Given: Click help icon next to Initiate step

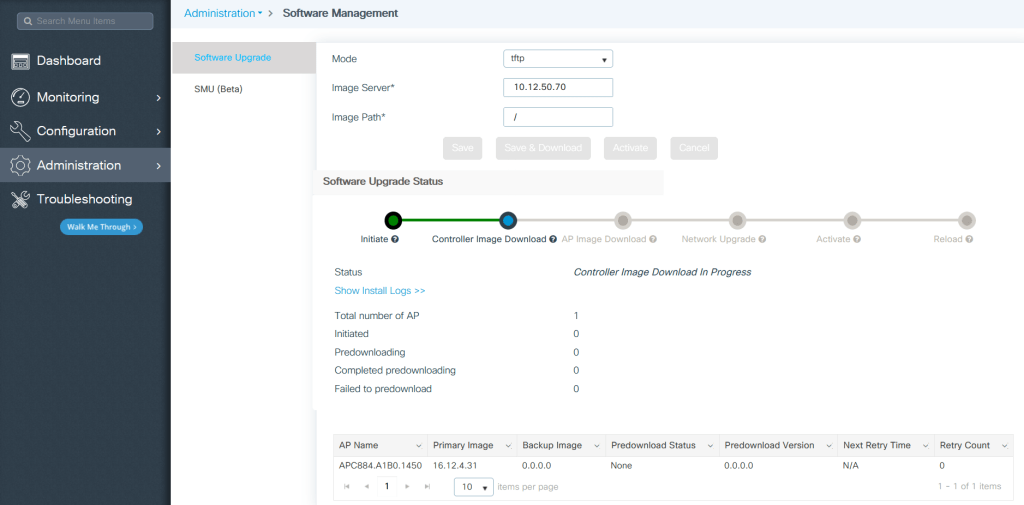Looking at the screenshot, I should click(395, 240).
